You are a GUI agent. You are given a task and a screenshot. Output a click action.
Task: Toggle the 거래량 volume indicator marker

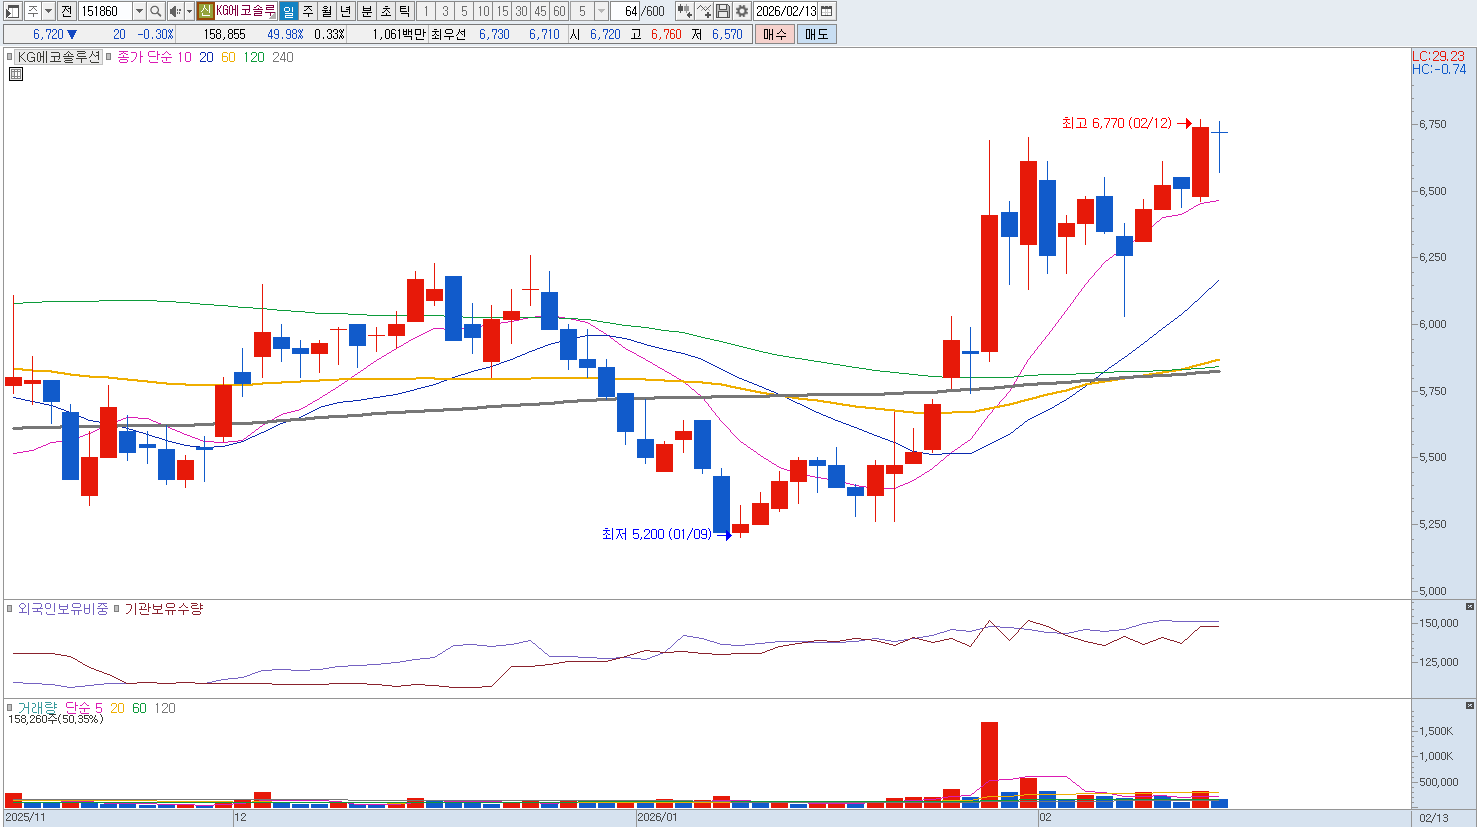click(11, 708)
